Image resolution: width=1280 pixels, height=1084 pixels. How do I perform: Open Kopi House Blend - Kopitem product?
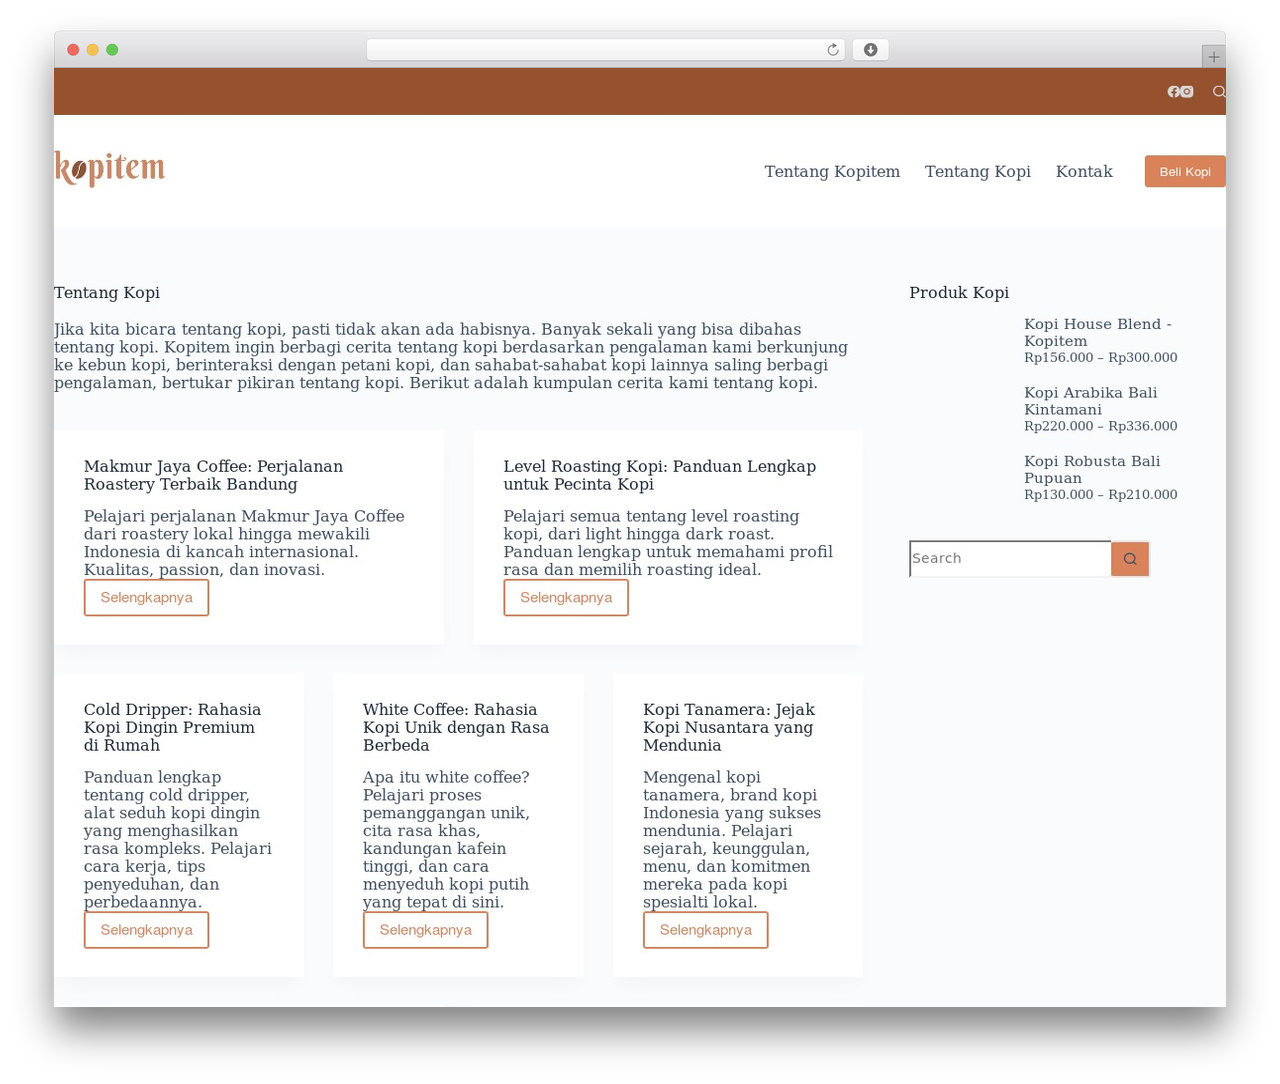[x=1098, y=332]
